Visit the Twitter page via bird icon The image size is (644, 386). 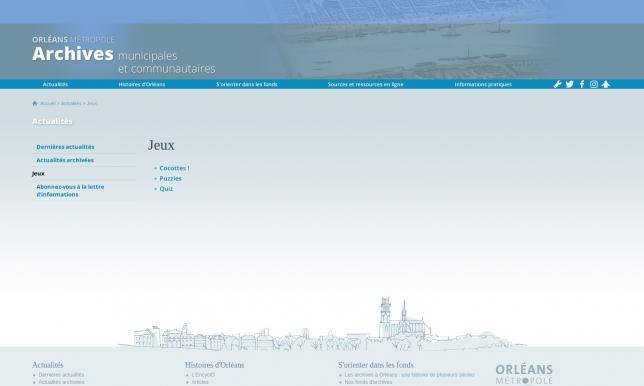point(570,84)
